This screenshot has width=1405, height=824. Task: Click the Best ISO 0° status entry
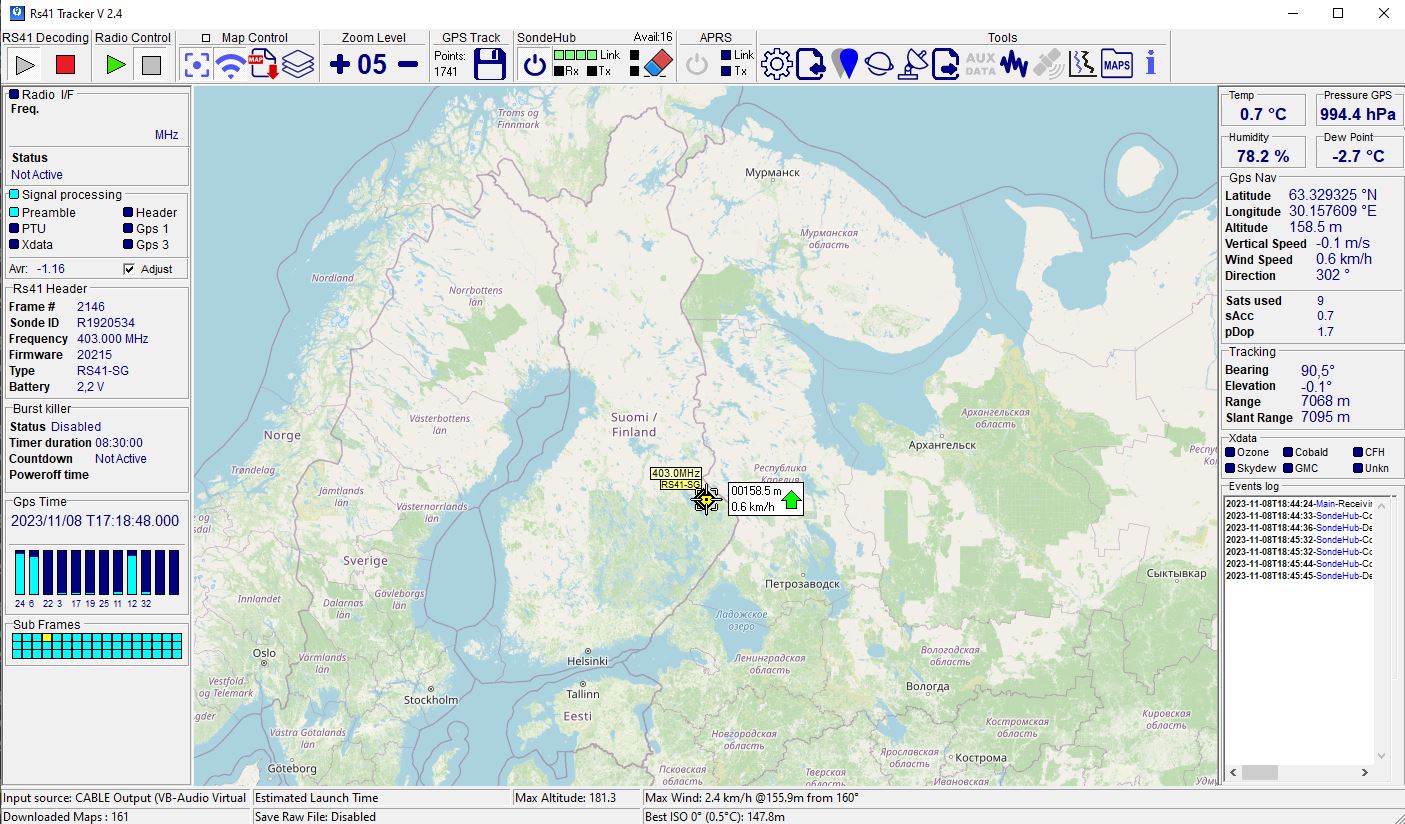coord(715,816)
